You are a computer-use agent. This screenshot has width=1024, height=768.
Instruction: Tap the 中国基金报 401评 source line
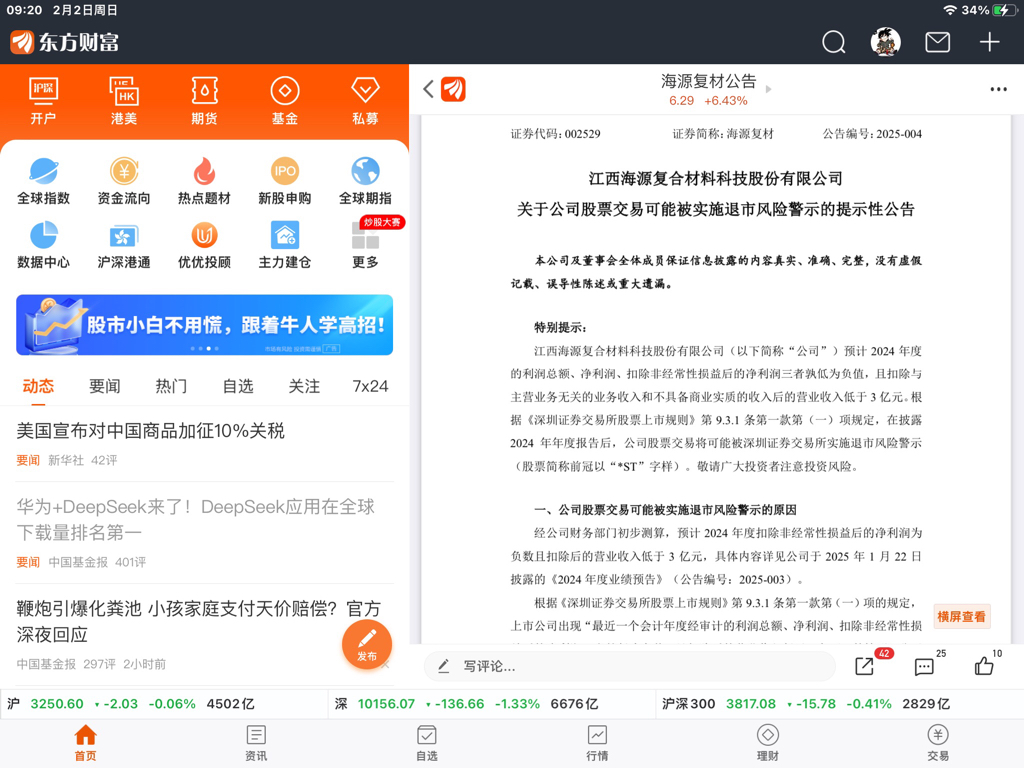click(x=97, y=562)
